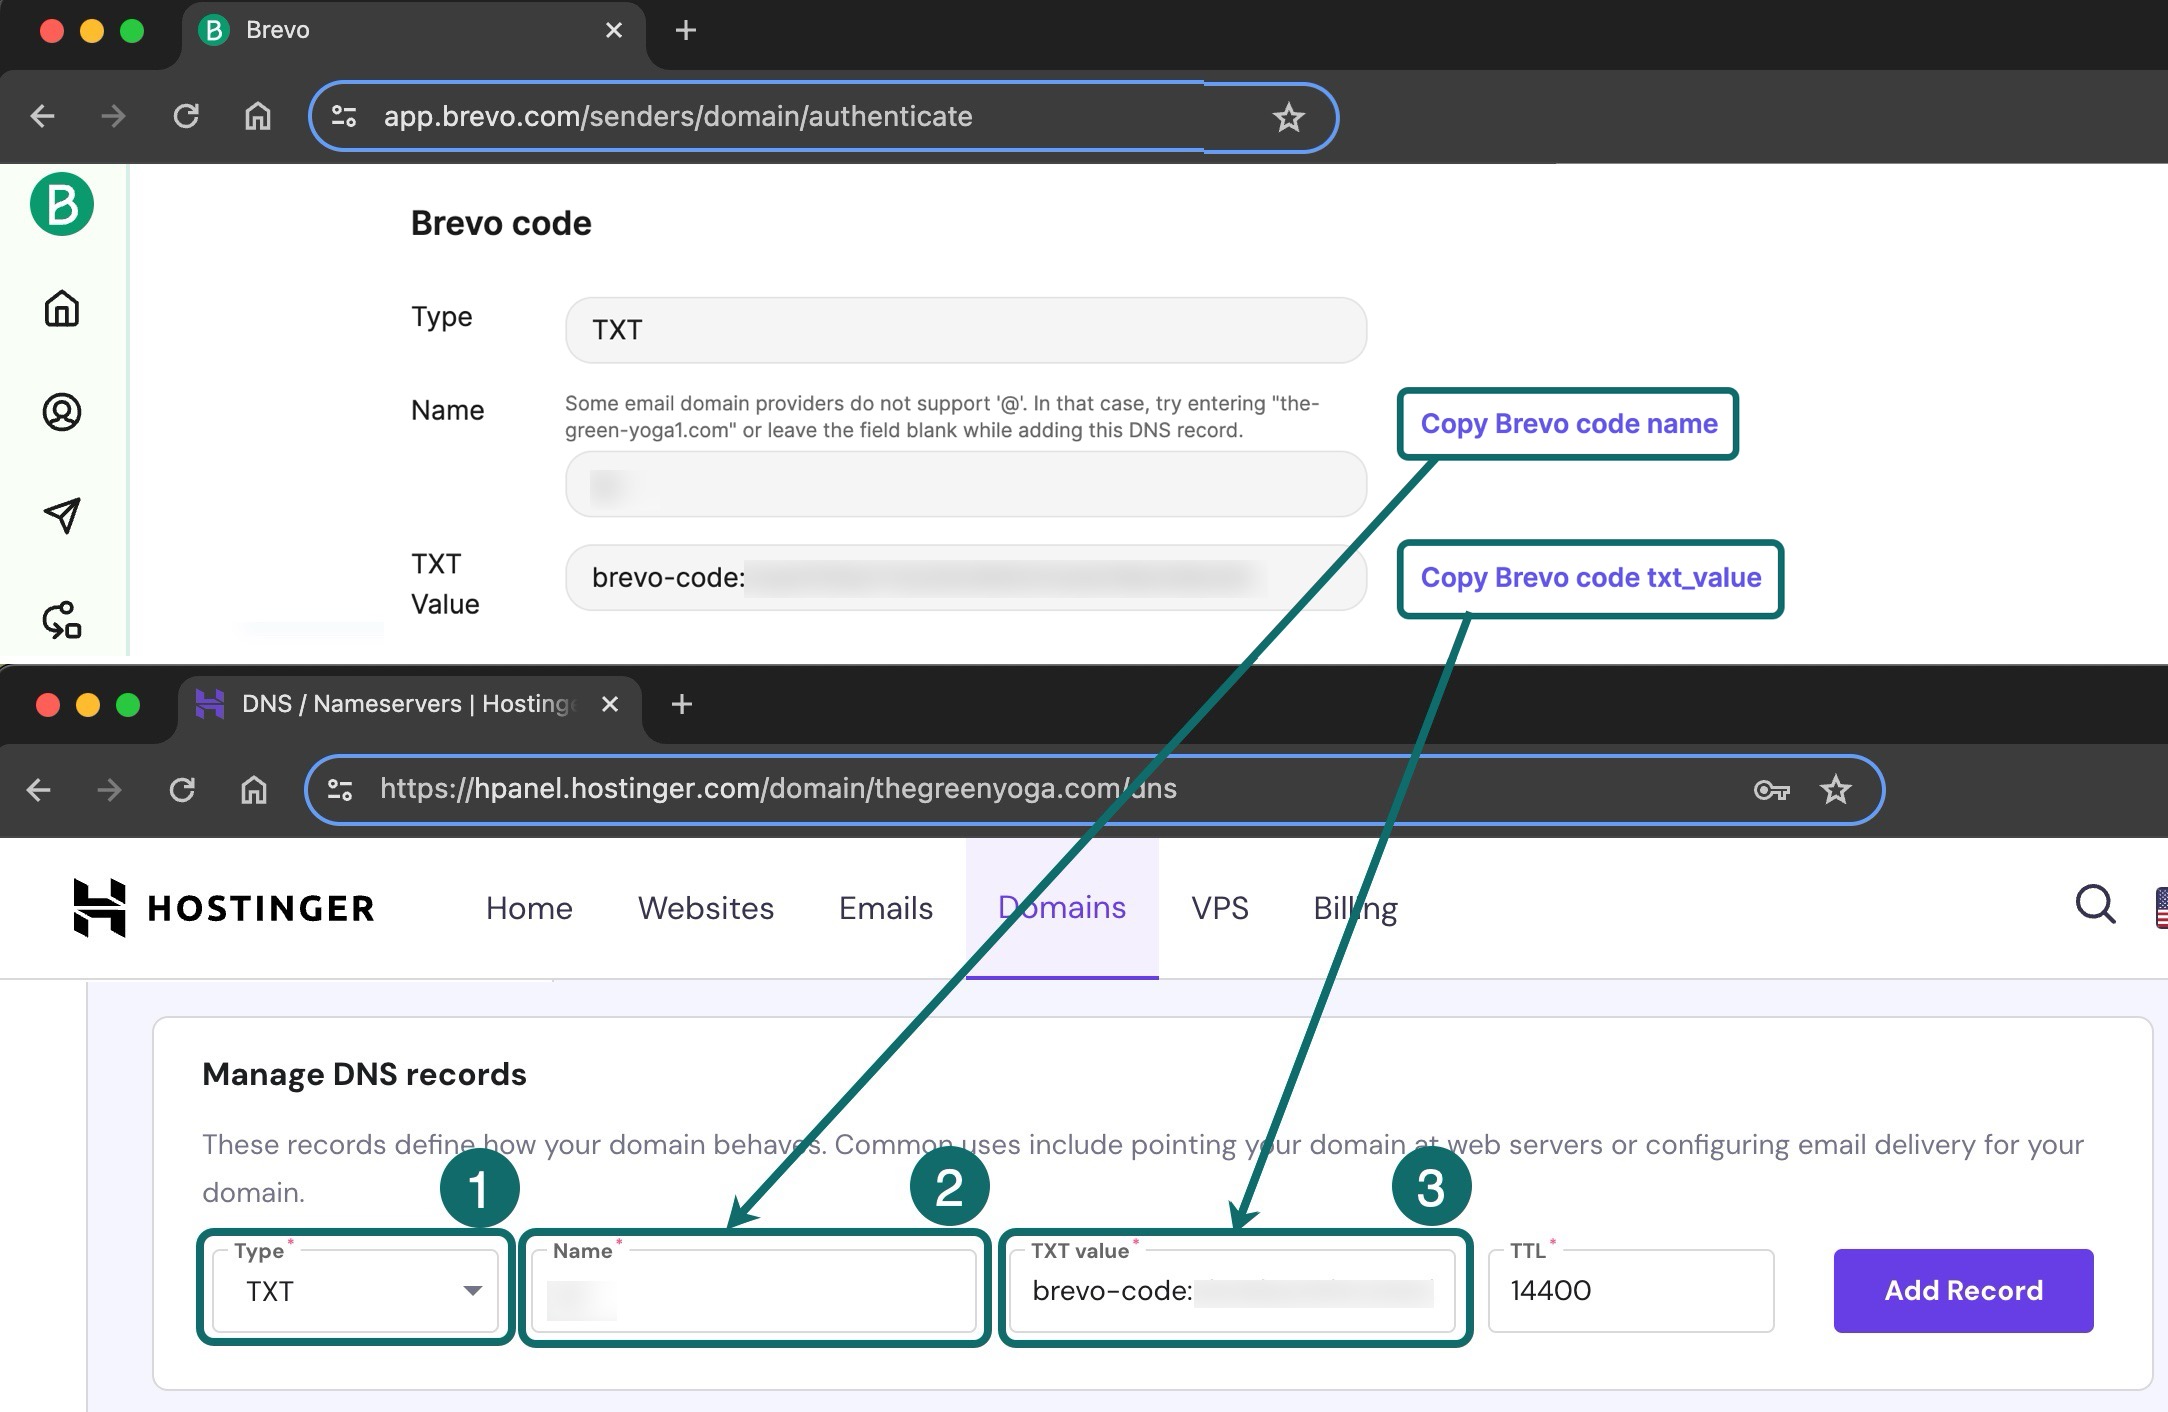Go forward in the Hostinger browser window
The image size is (2168, 1412).
109,790
